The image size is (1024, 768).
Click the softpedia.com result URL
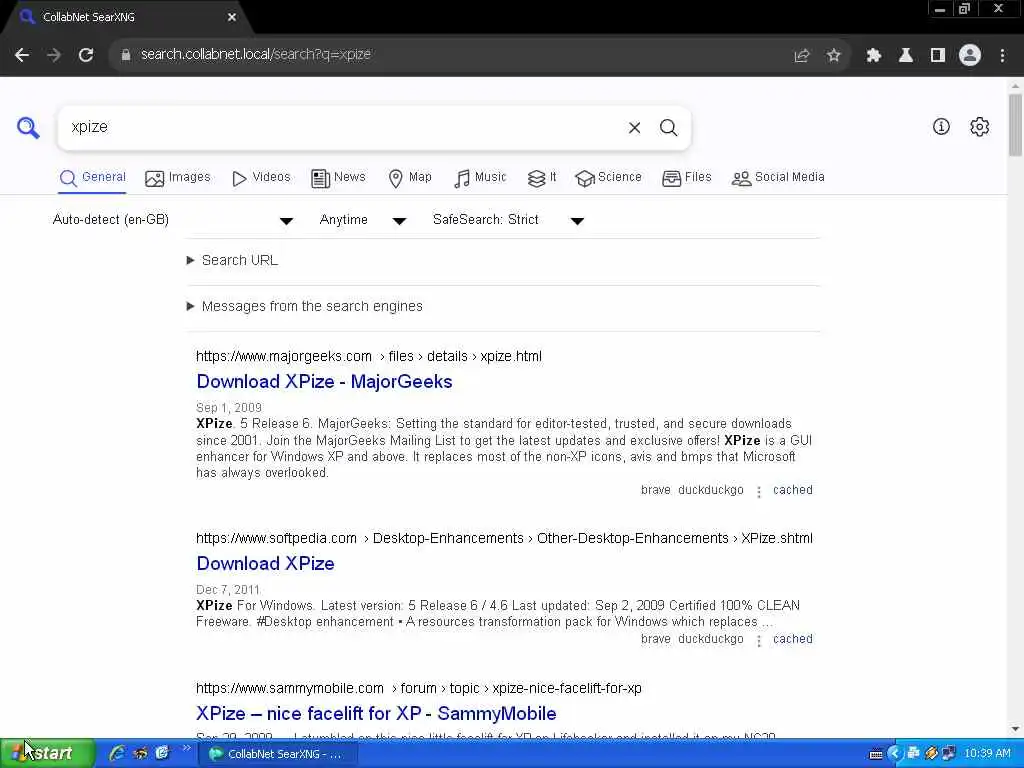pyautogui.click(x=504, y=538)
